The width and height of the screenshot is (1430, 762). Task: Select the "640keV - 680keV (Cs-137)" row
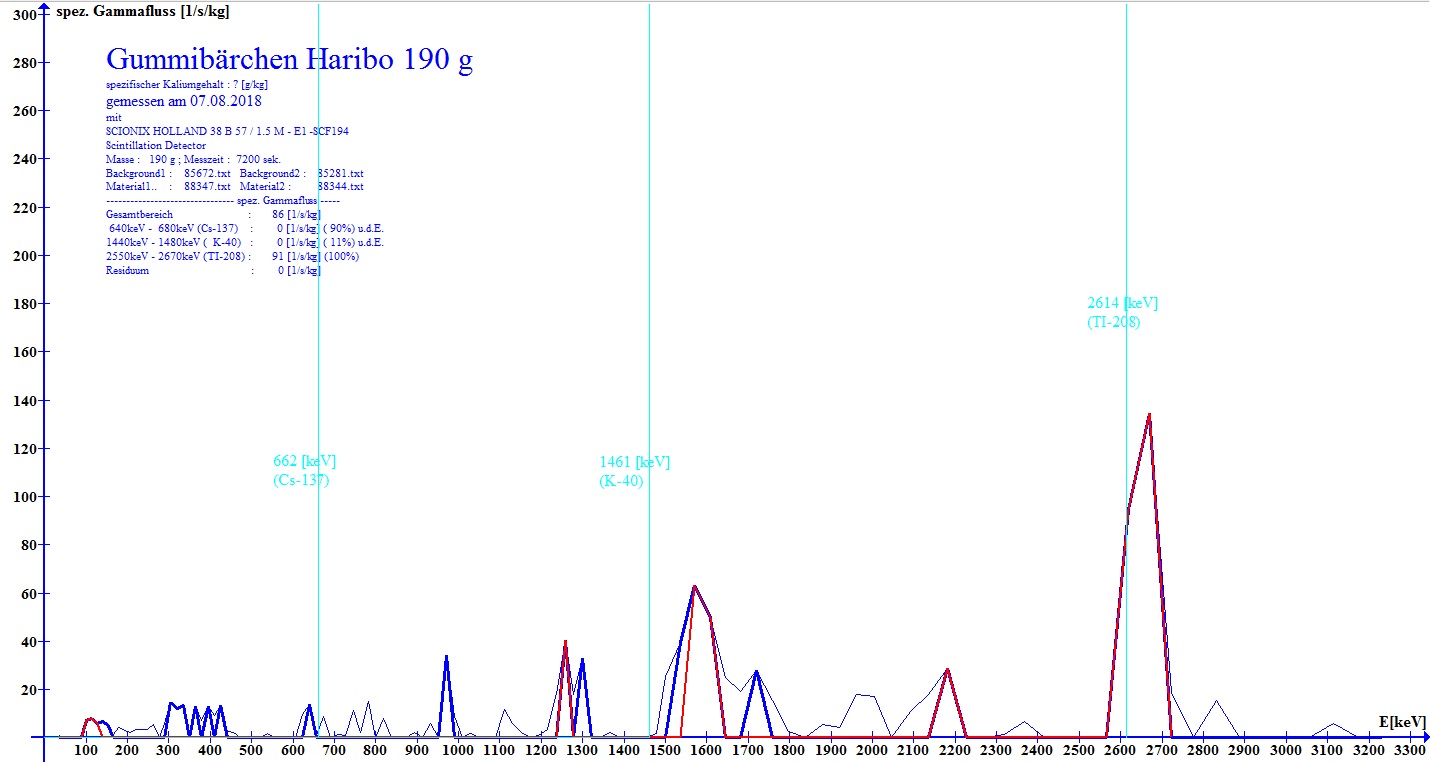tap(245, 228)
